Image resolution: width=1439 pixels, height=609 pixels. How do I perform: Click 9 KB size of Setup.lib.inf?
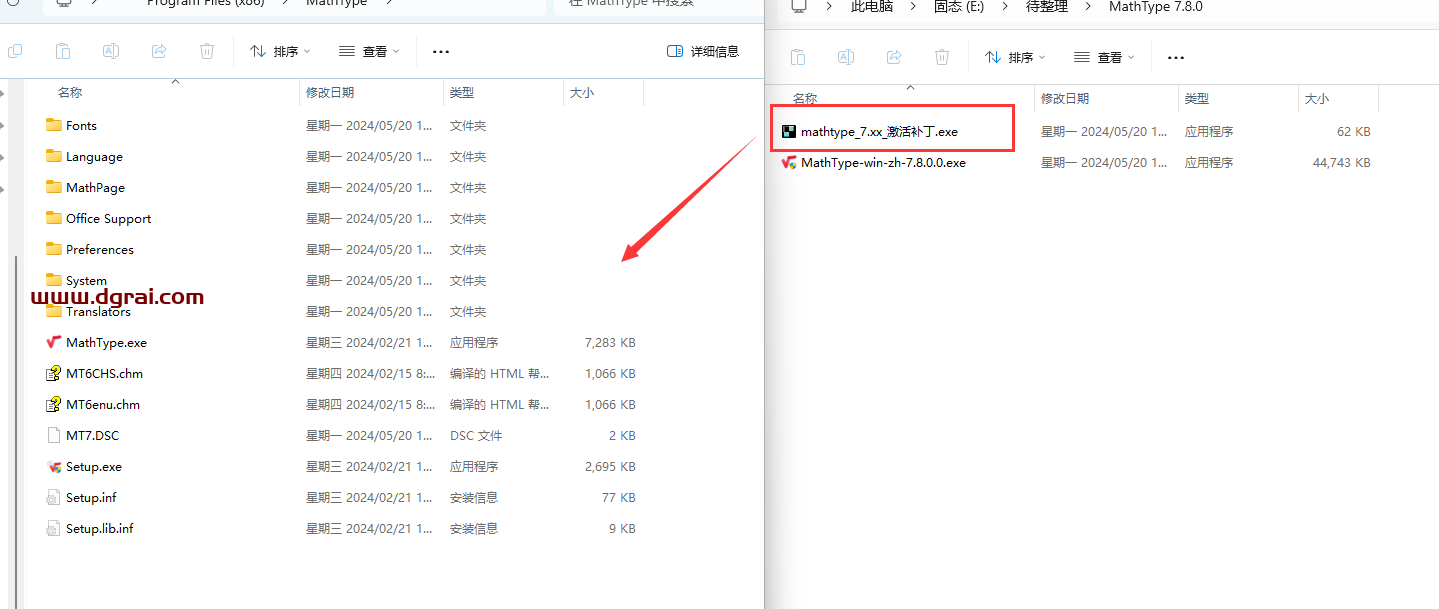[622, 528]
